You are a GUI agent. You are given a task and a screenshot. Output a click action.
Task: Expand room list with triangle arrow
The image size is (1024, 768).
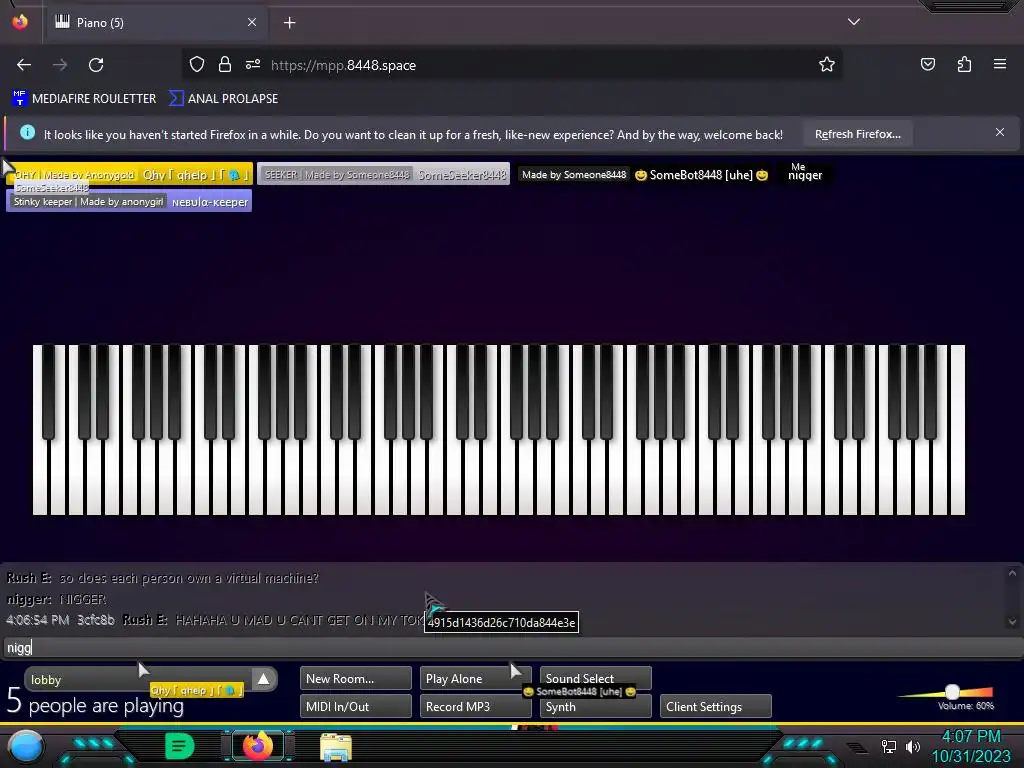pos(263,679)
